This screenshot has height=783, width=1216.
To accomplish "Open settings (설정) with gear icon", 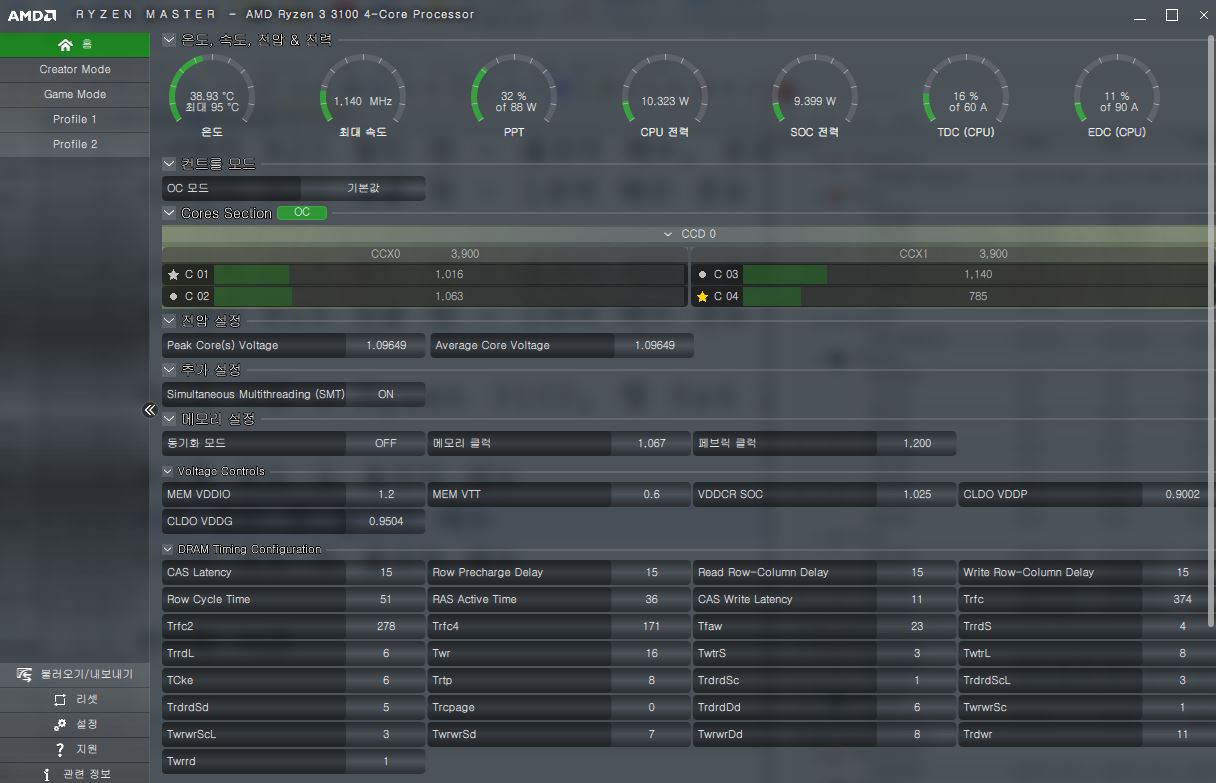I will point(75,725).
